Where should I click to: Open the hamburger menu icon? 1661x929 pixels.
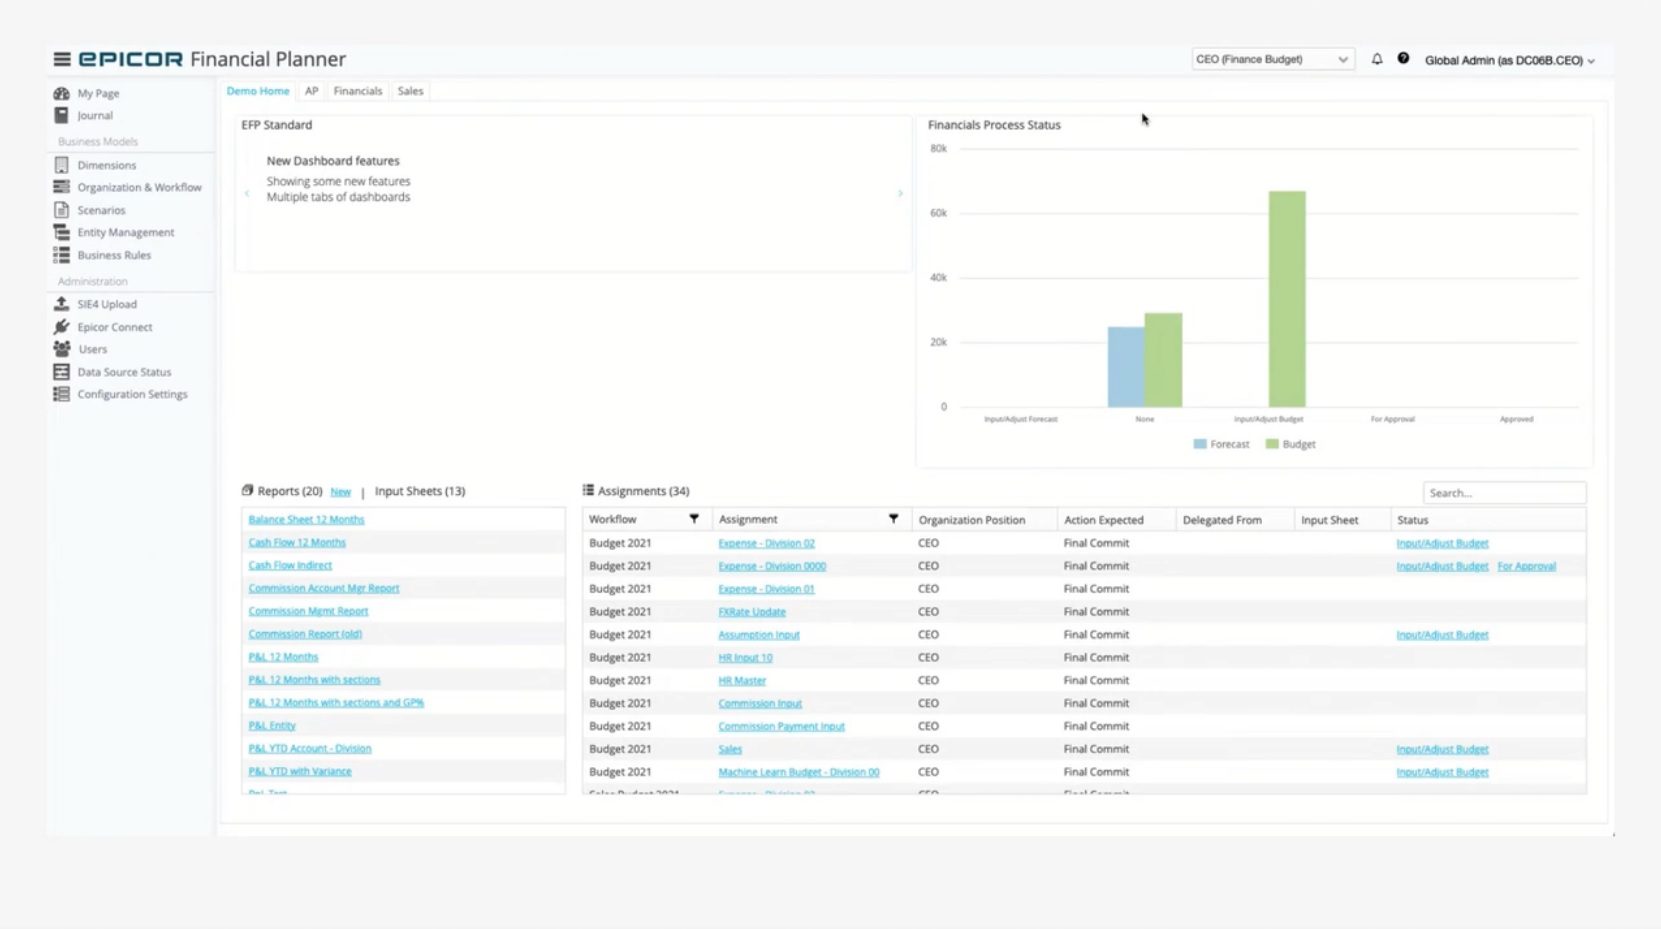pos(62,60)
